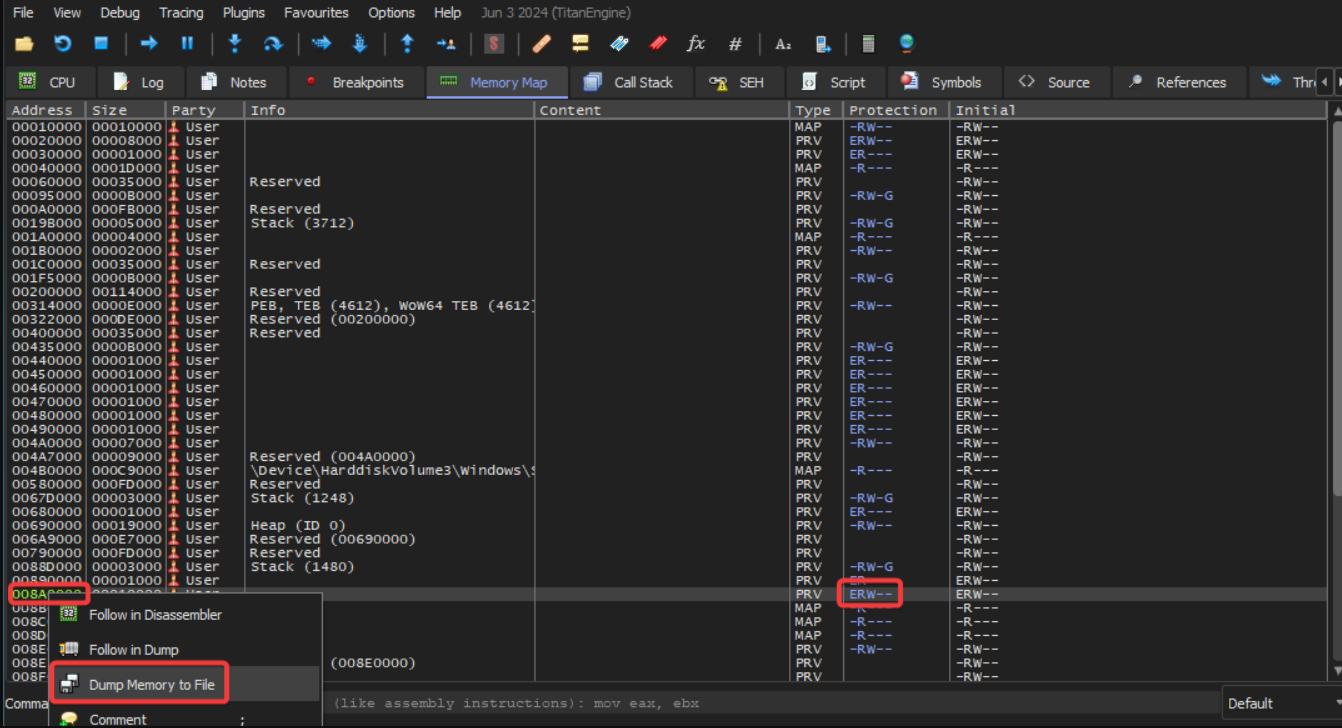Show functions via the fx icon
This screenshot has width=1342, height=728.
[696, 44]
